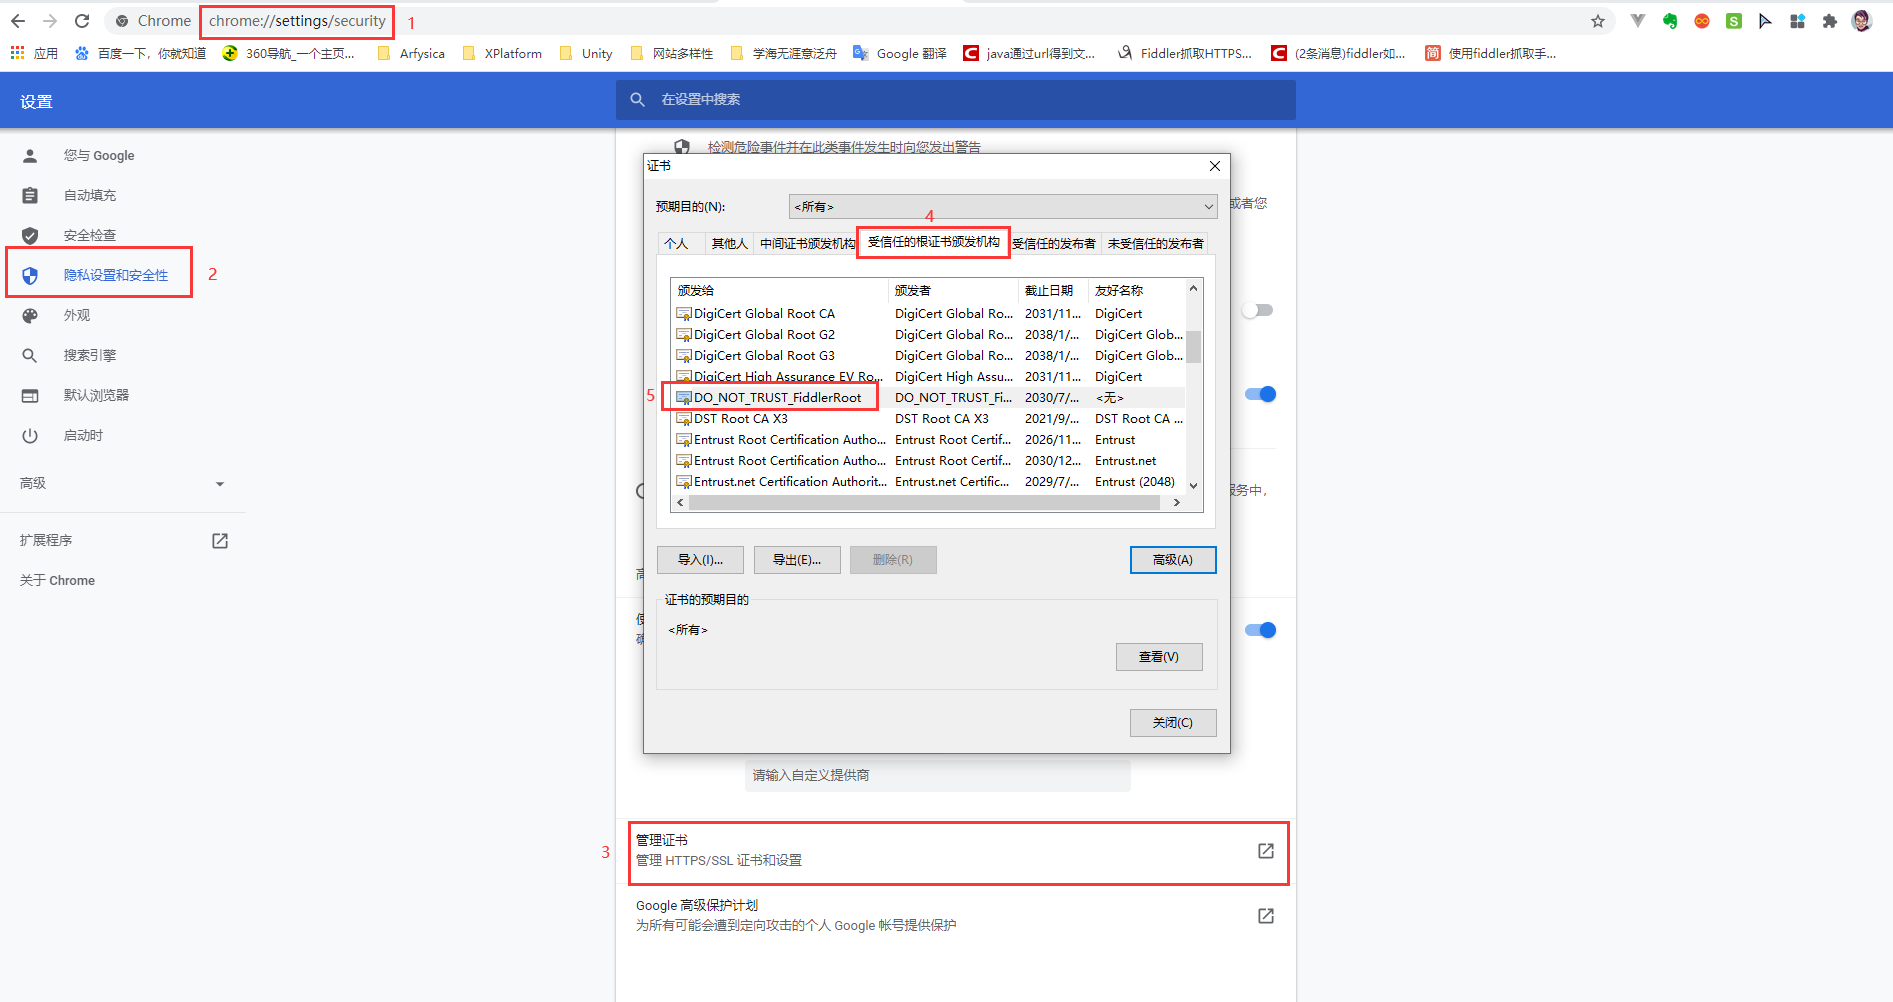Open 关于 Chrome page
Image resolution: width=1893 pixels, height=1002 pixels.
(x=57, y=580)
